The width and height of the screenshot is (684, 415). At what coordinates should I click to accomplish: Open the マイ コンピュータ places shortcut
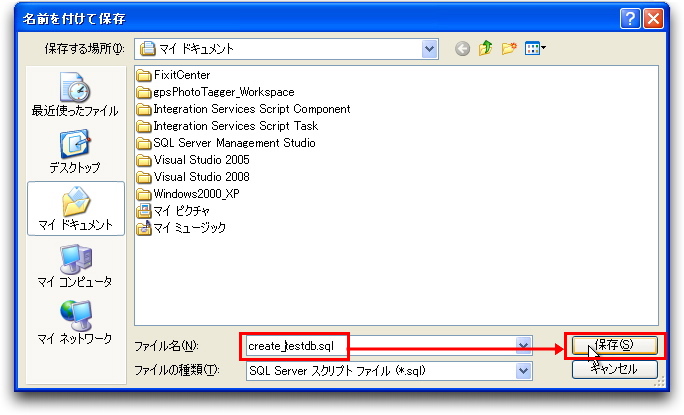75,266
